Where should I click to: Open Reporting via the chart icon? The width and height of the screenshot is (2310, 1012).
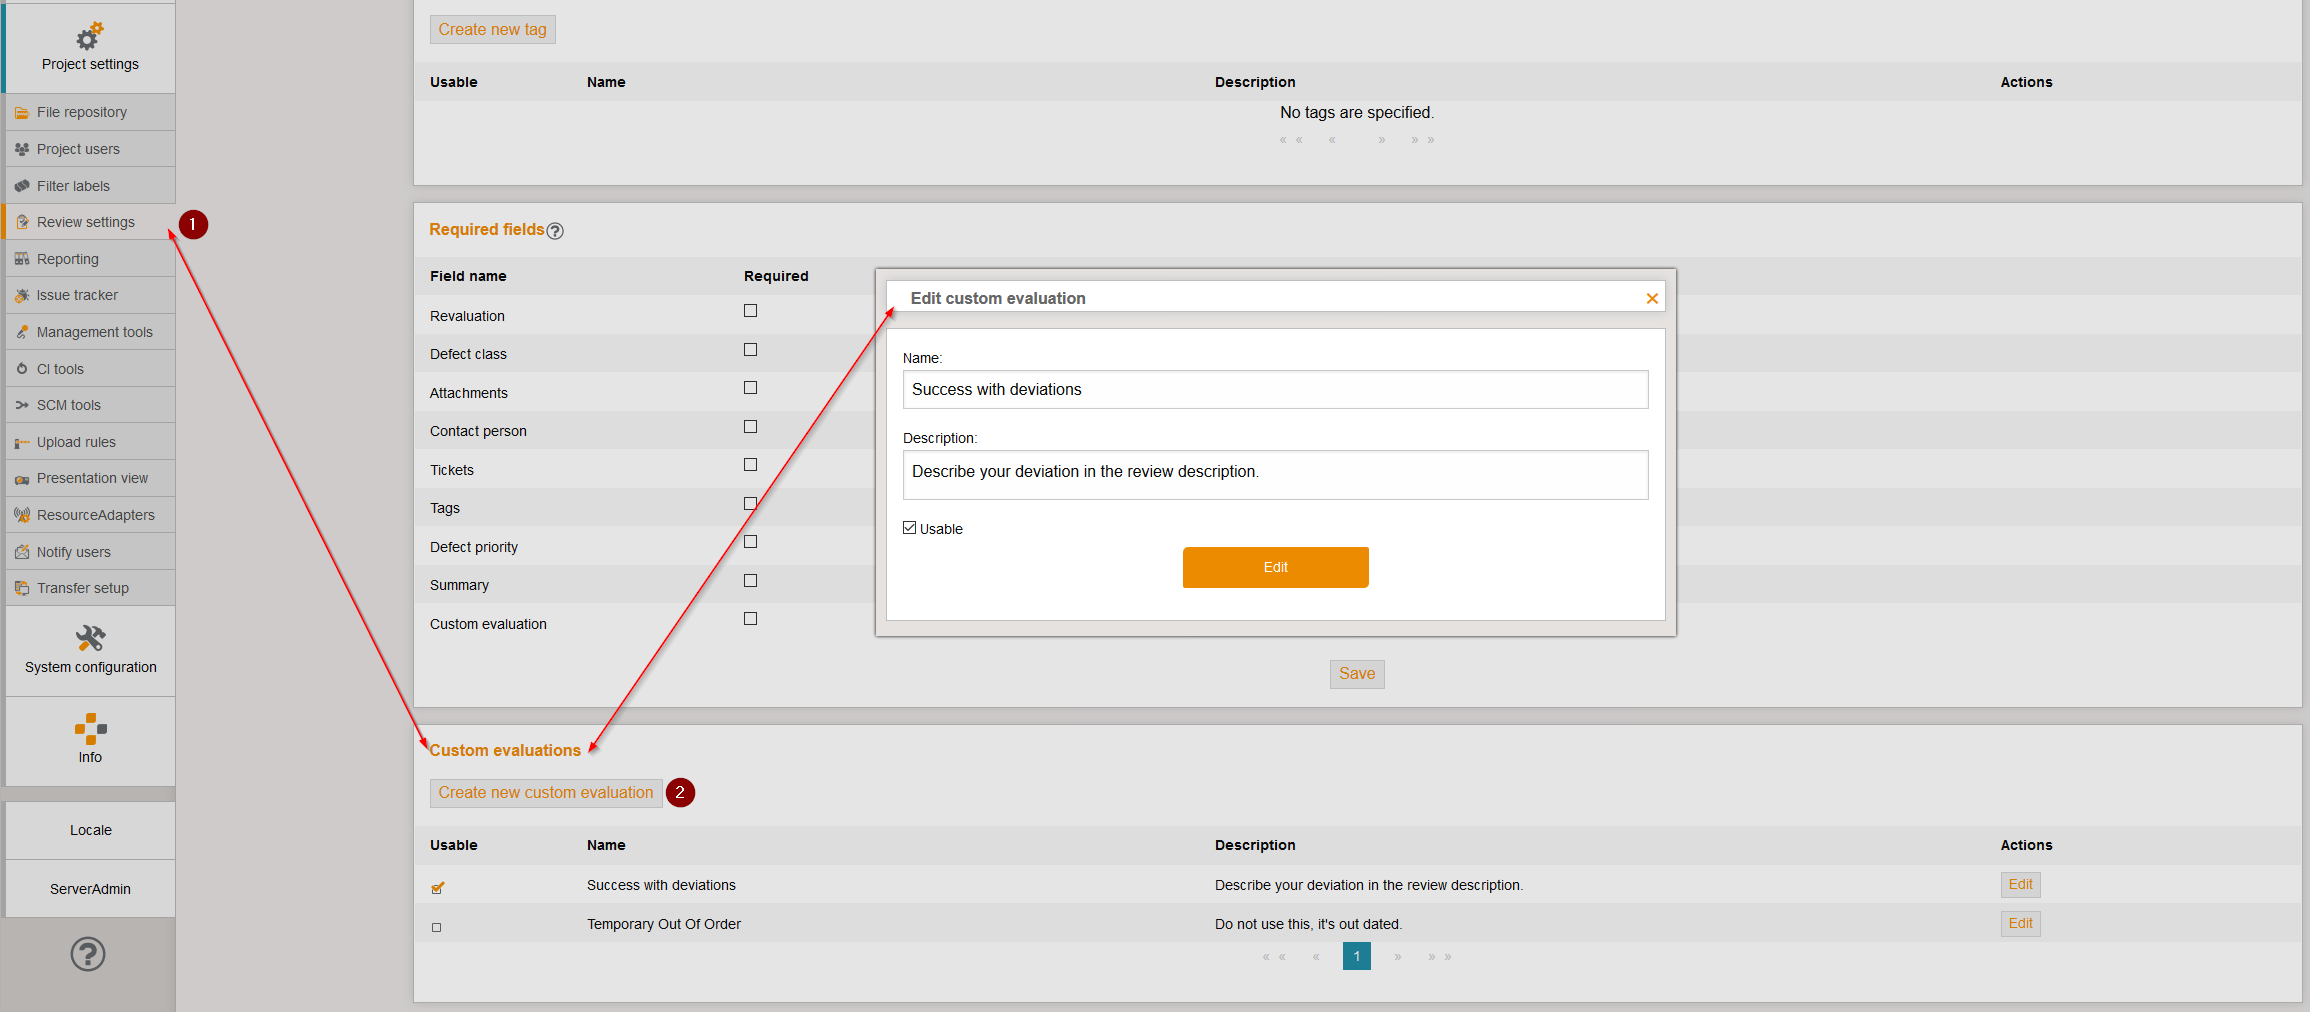click(x=22, y=258)
